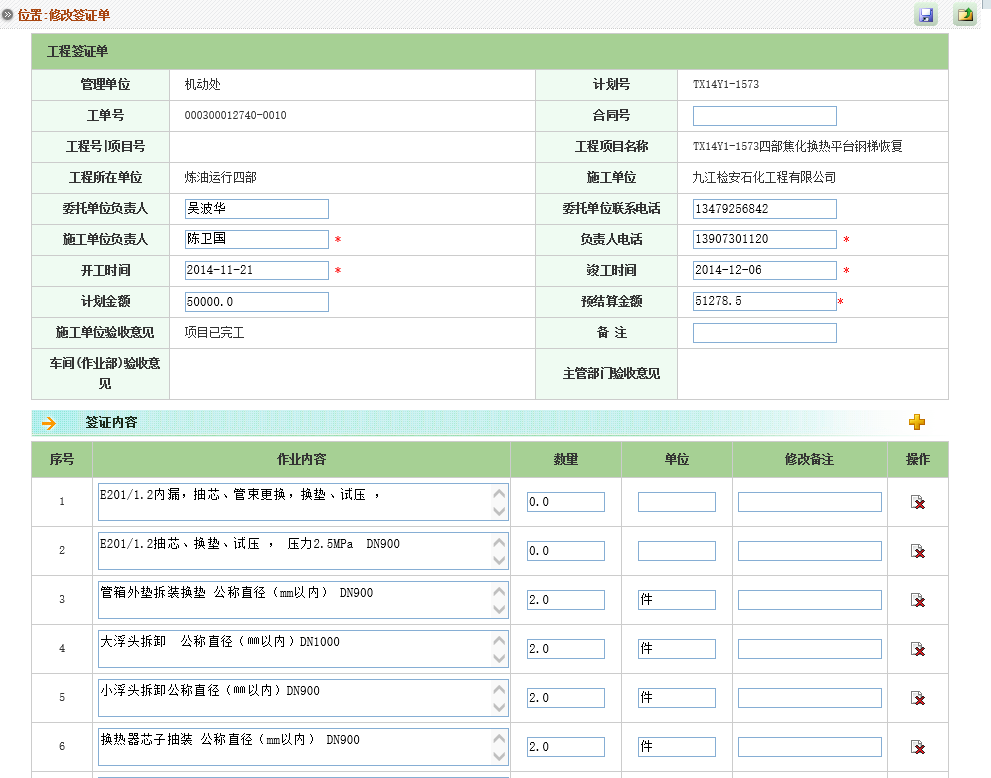Delete row 4 大浮头拆卸 entry
The width and height of the screenshot is (991, 778).
click(x=918, y=649)
